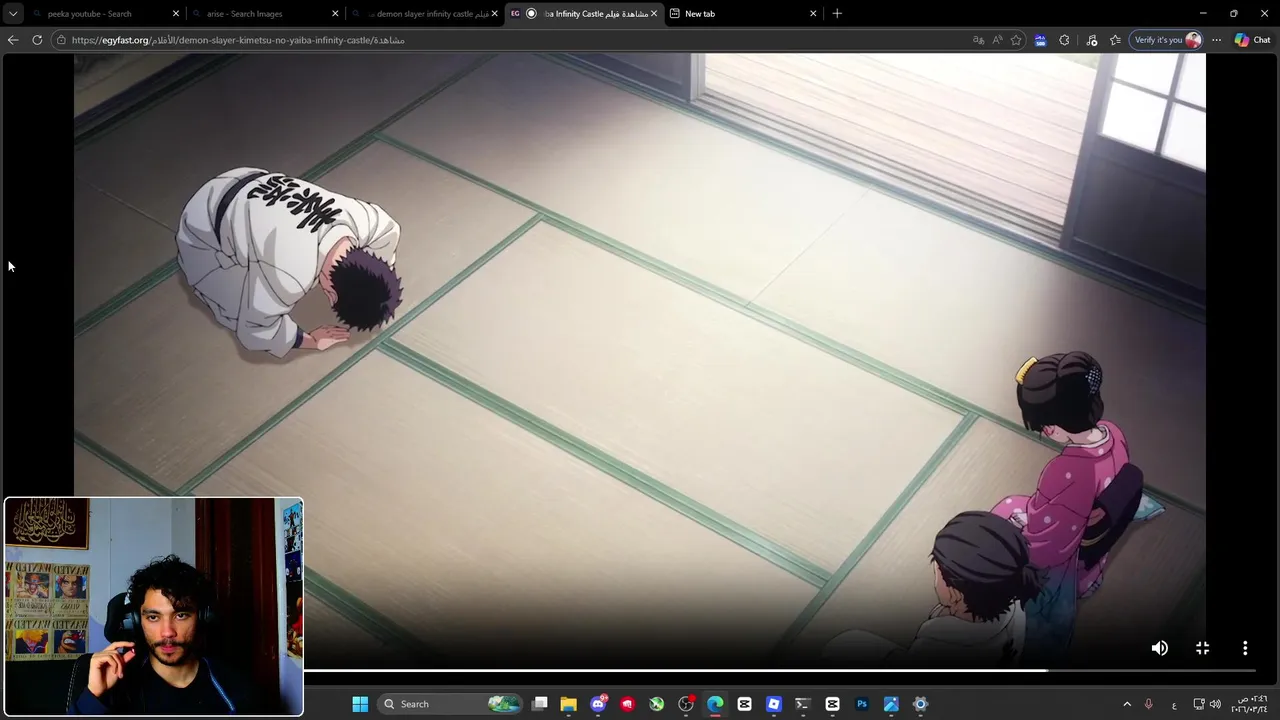
Task: Select the active Infinity Castle movie tab
Action: 585,14
